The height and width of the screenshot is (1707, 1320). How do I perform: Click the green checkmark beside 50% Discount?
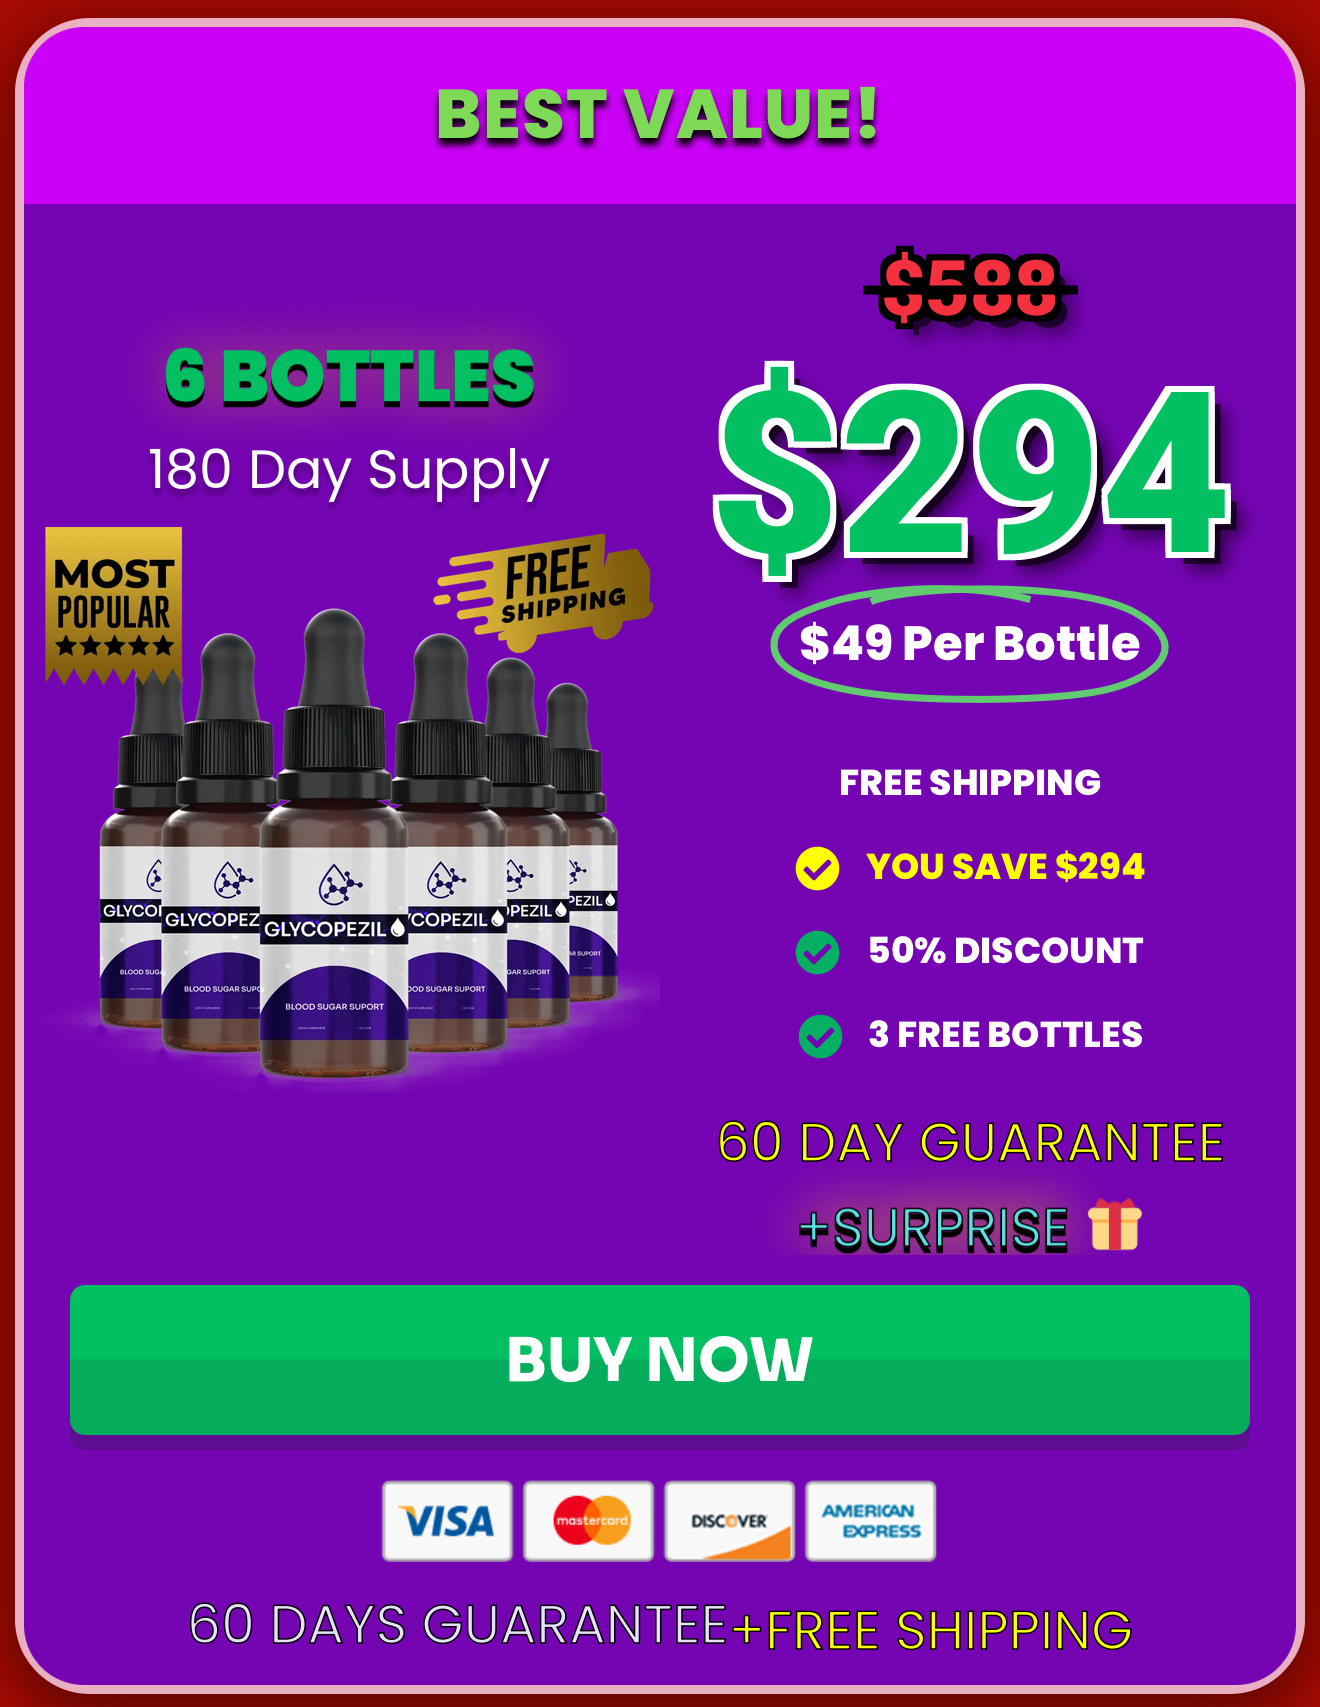818,952
